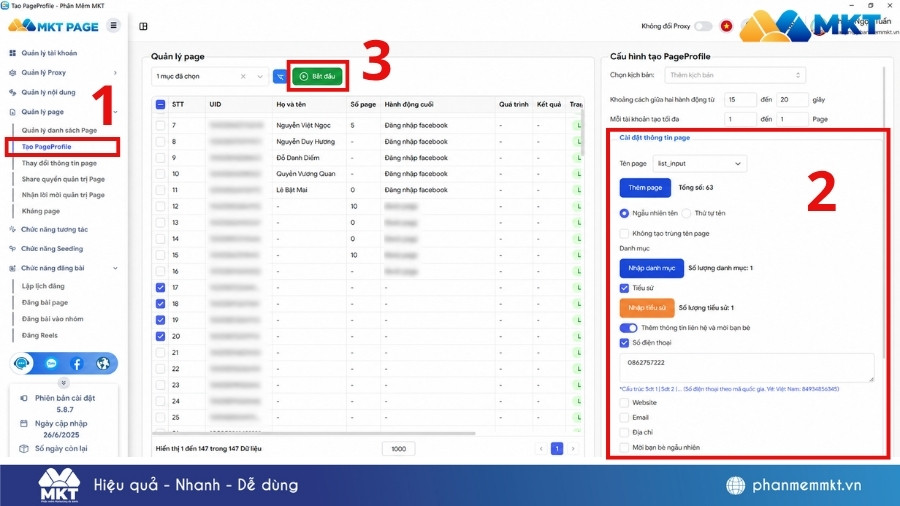Toggle the Không đổi Proxy switch

(703, 26)
